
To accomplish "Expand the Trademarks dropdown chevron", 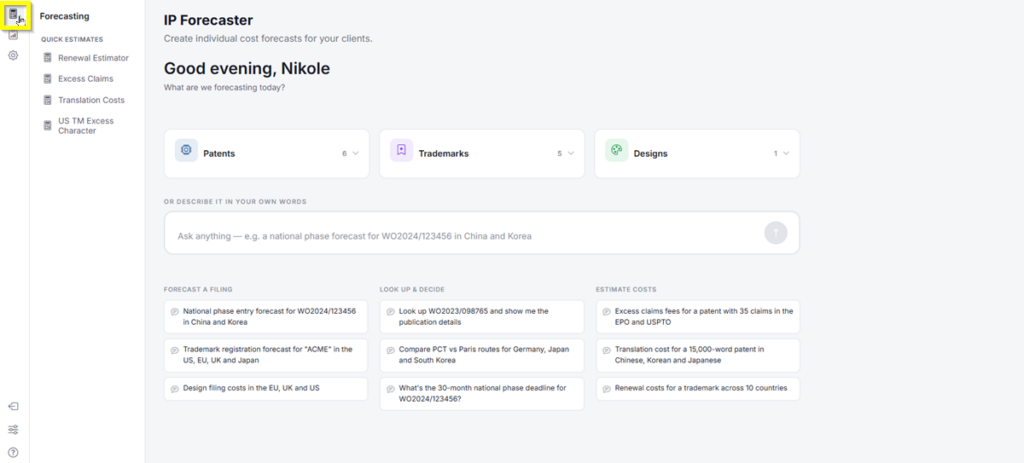I will coord(571,153).
